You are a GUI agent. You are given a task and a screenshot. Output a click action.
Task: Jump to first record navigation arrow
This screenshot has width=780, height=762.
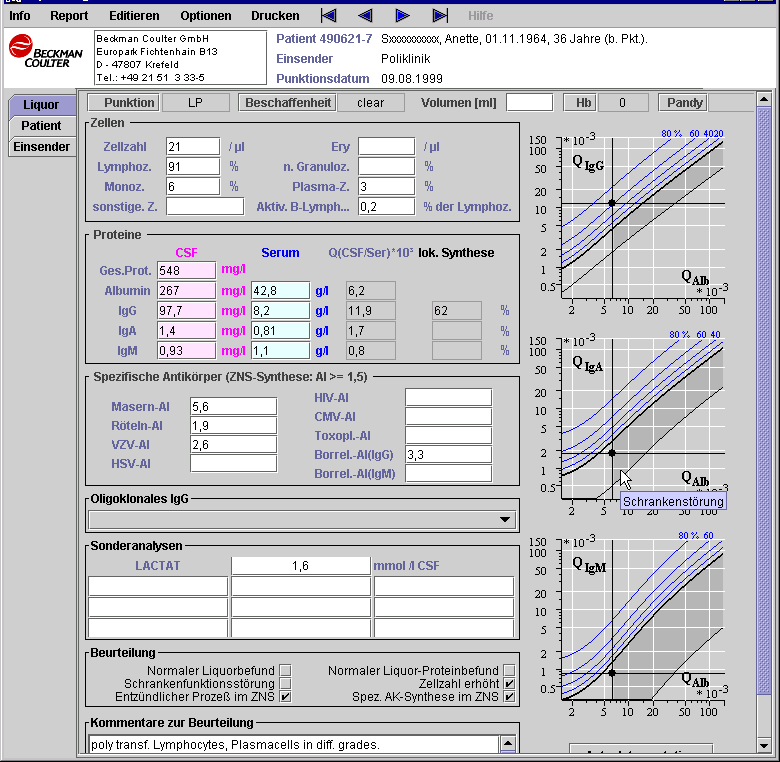[x=329, y=16]
